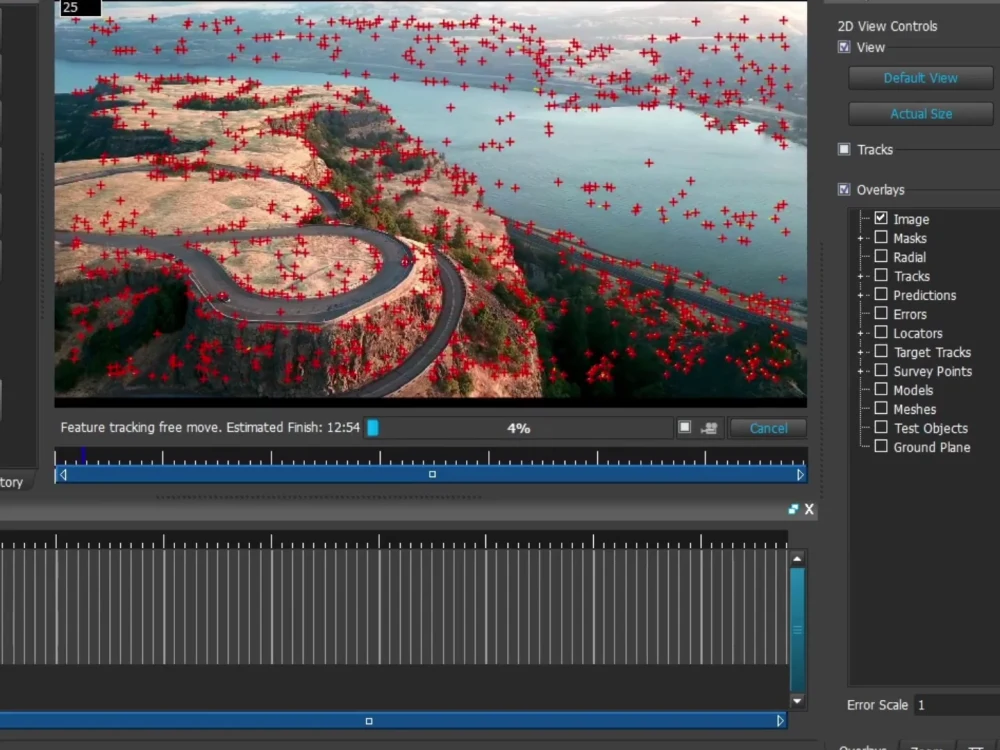Enable the Predictions overlay checkbox

click(x=881, y=294)
